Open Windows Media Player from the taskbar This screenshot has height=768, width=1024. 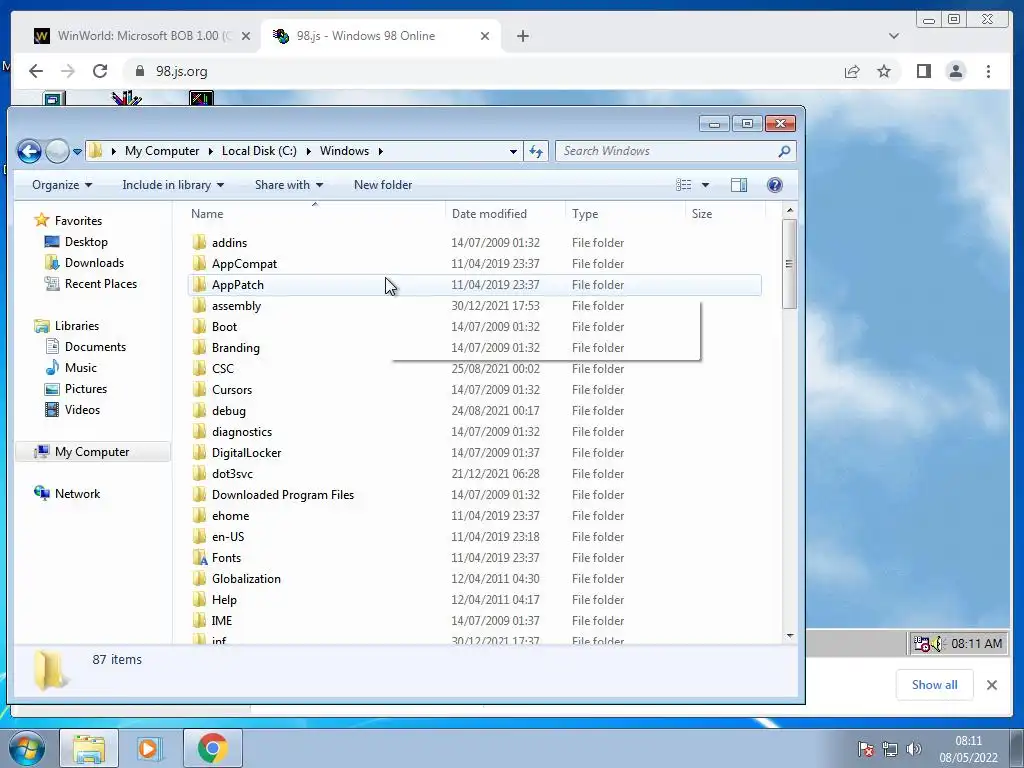[149, 748]
